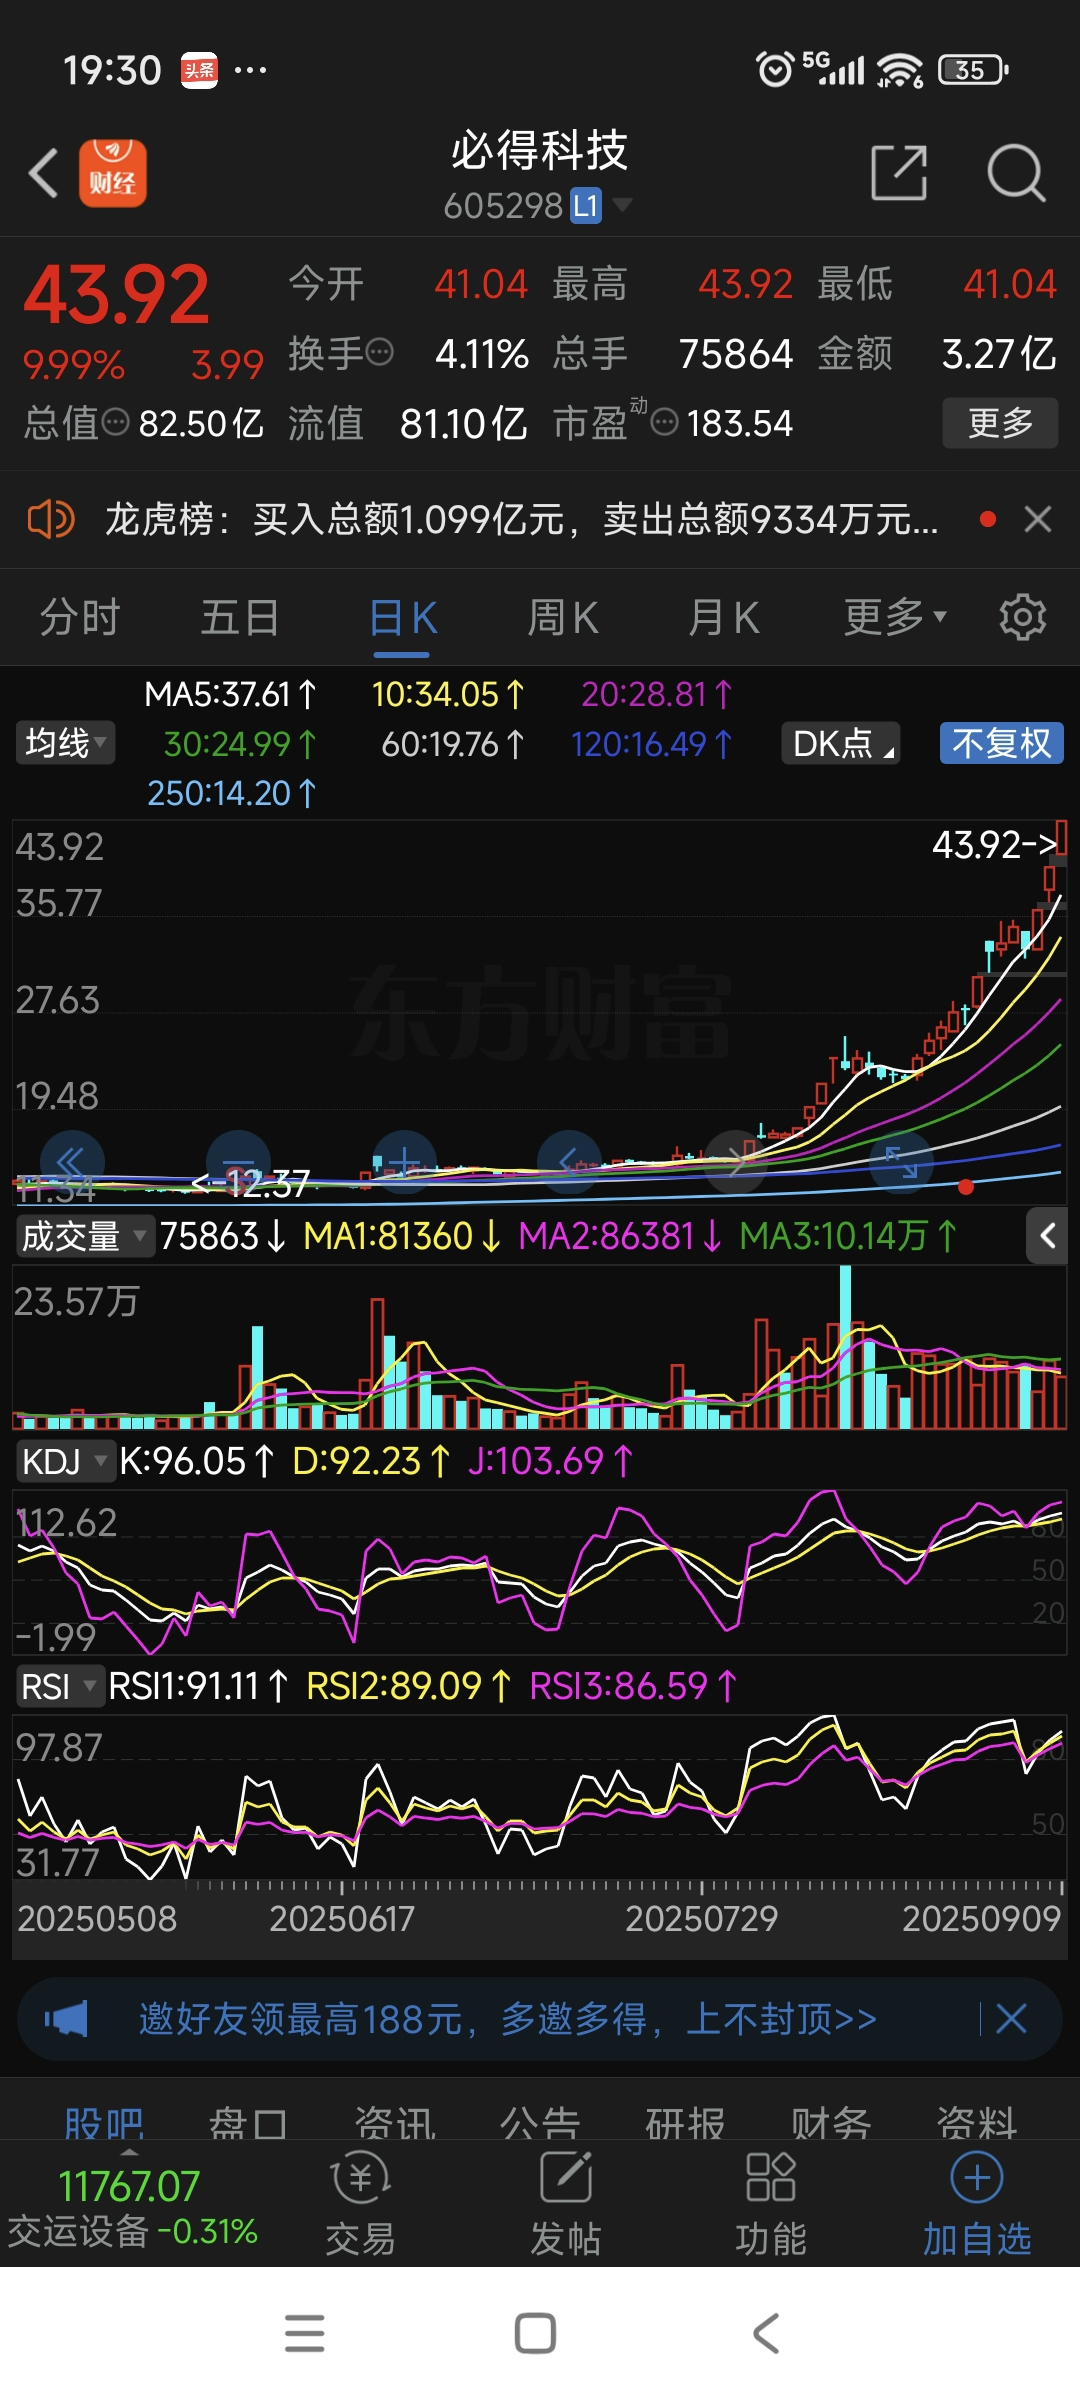This screenshot has height=2400, width=1080.
Task: Tap the RSI1:91.11 value
Action: (198, 1686)
